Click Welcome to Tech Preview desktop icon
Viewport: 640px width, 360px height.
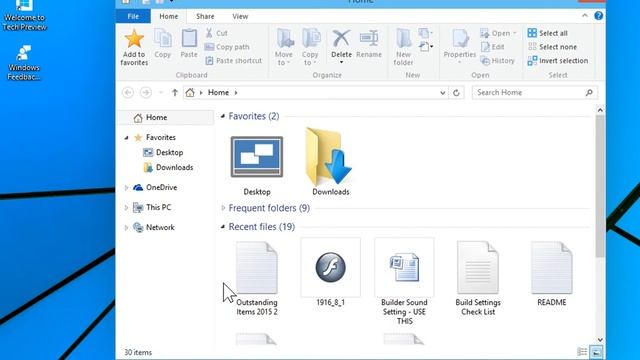(24, 16)
